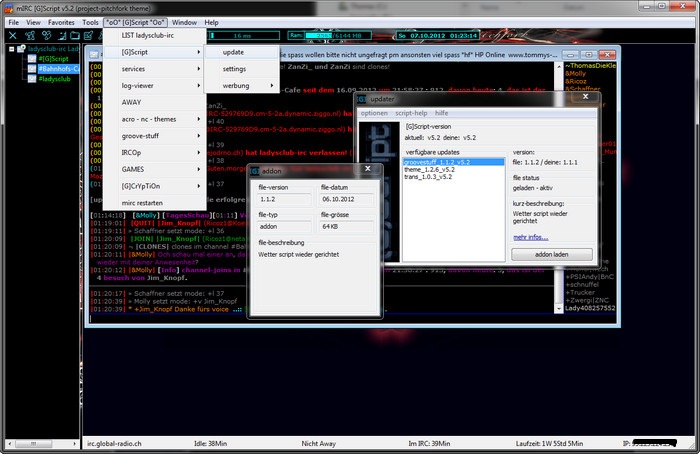The height and width of the screenshot is (454, 700).
Task: Select #Bahnhofs-C channel in the tree
Action: (x=58, y=69)
